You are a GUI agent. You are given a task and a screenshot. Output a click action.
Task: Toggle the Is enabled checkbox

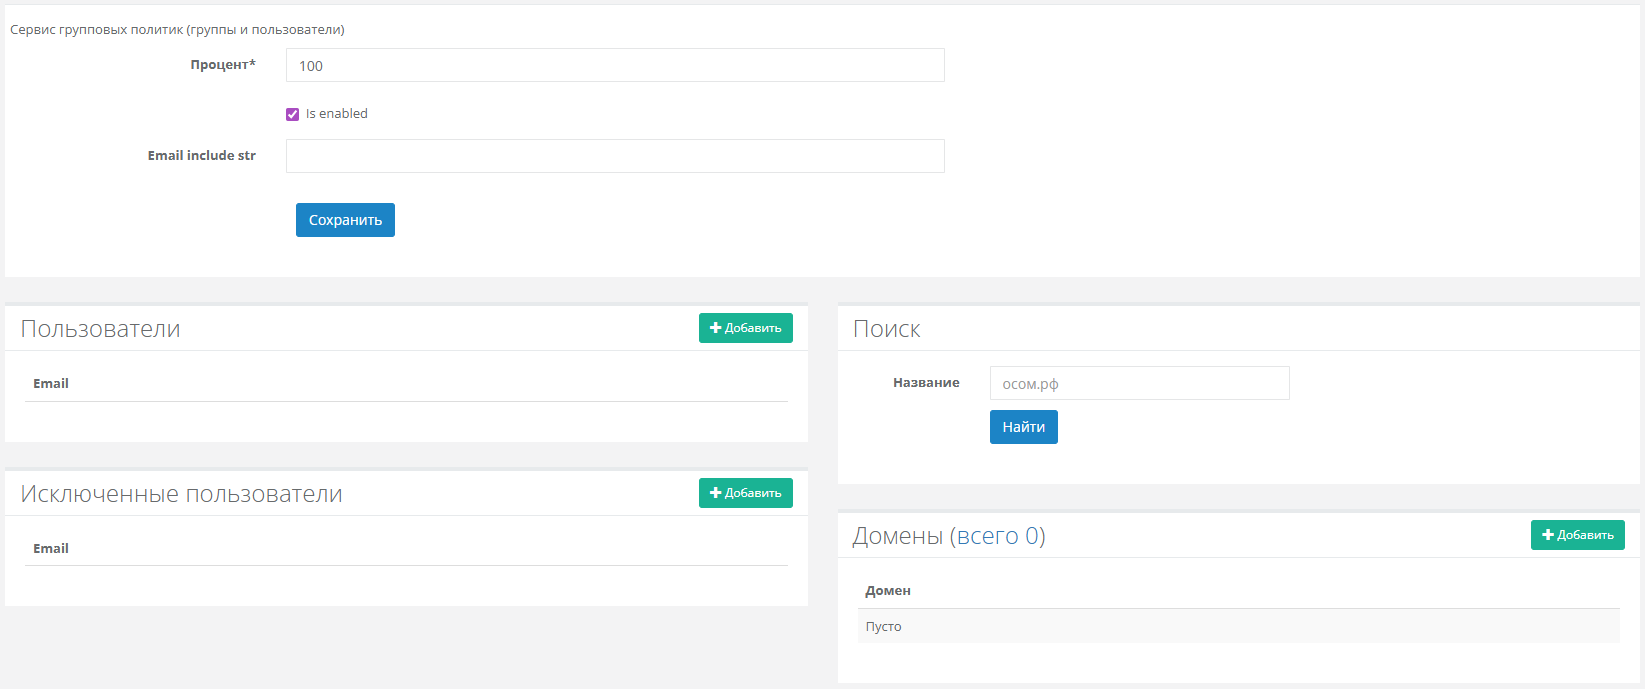point(292,114)
